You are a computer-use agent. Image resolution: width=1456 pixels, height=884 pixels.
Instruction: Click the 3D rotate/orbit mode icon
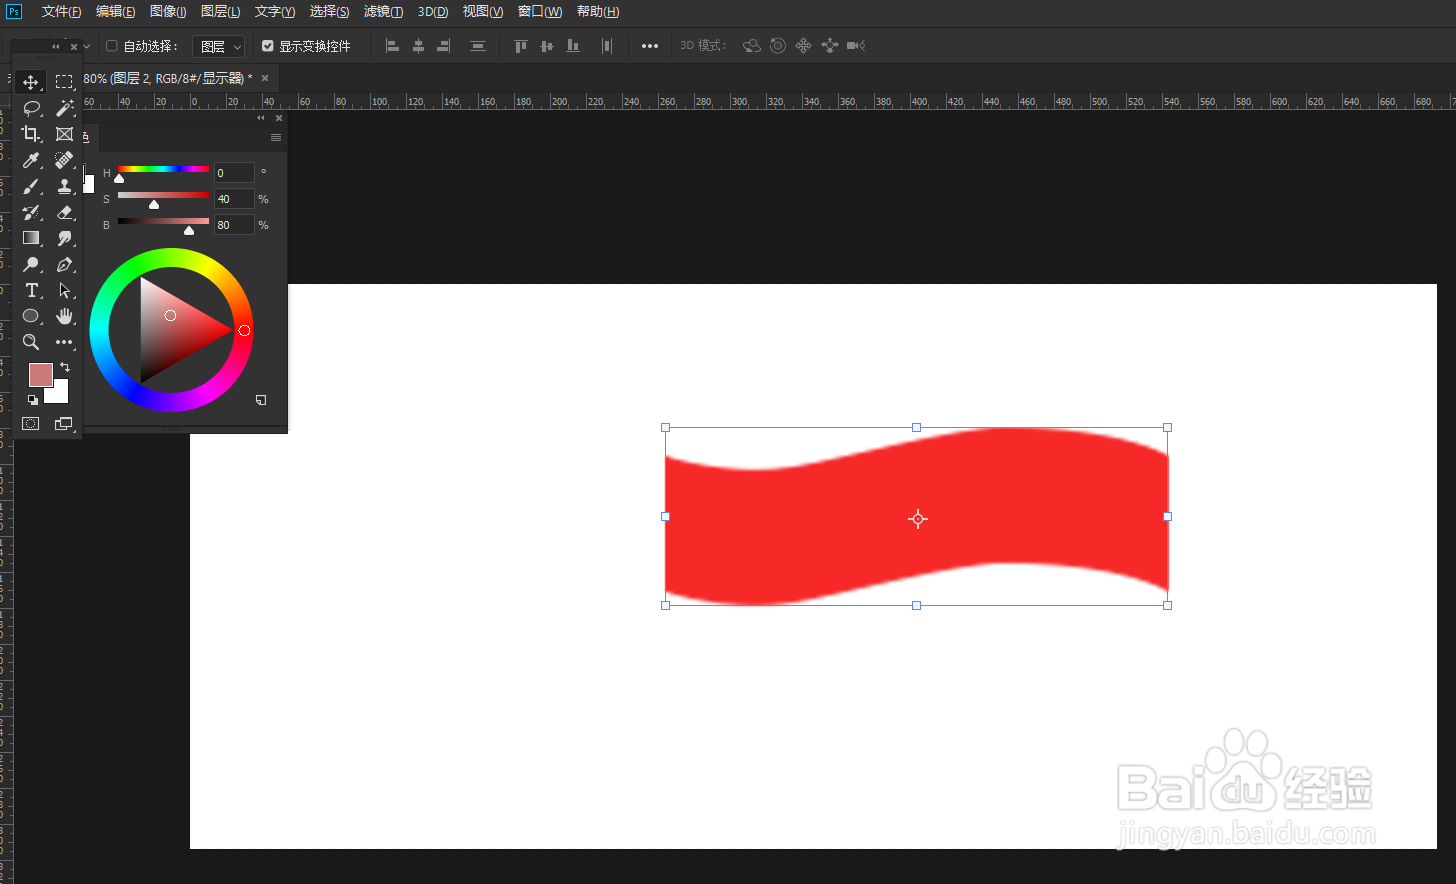point(752,46)
